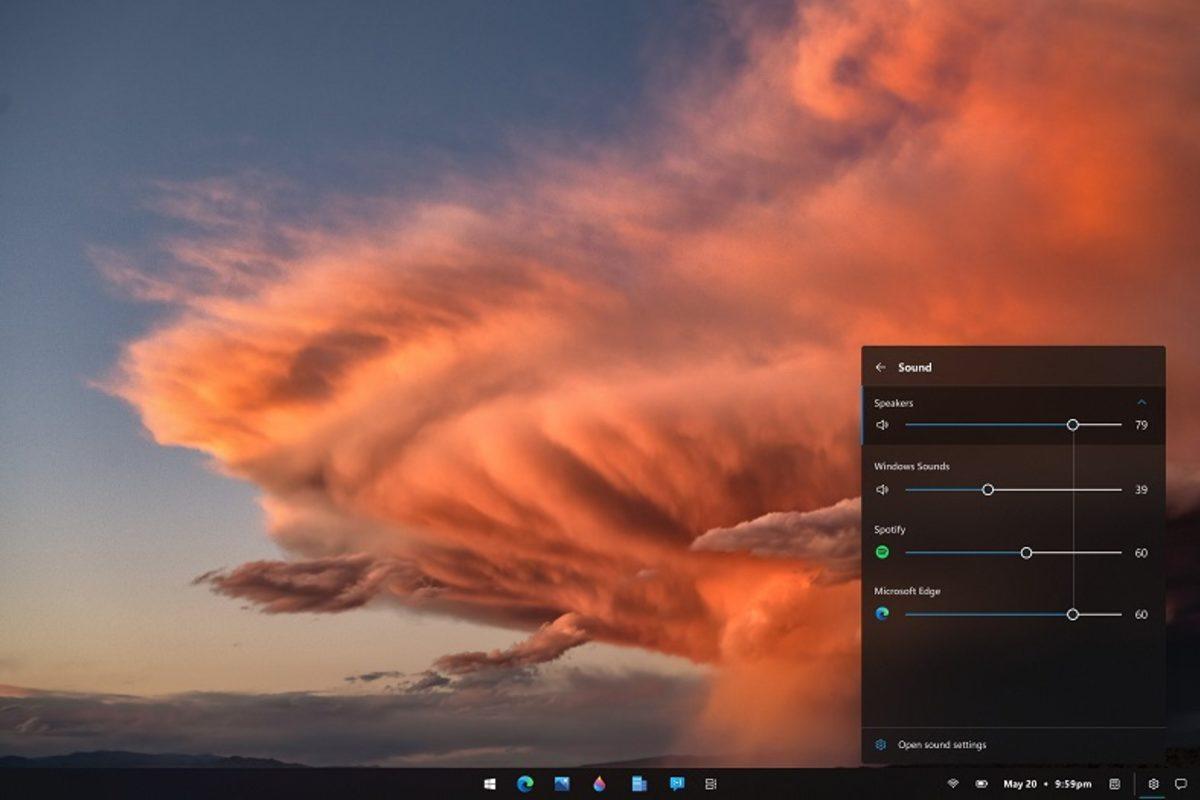The width and height of the screenshot is (1200, 800).
Task: Click the Microsoft Edge icon beside its volume slider
Action: click(x=881, y=613)
